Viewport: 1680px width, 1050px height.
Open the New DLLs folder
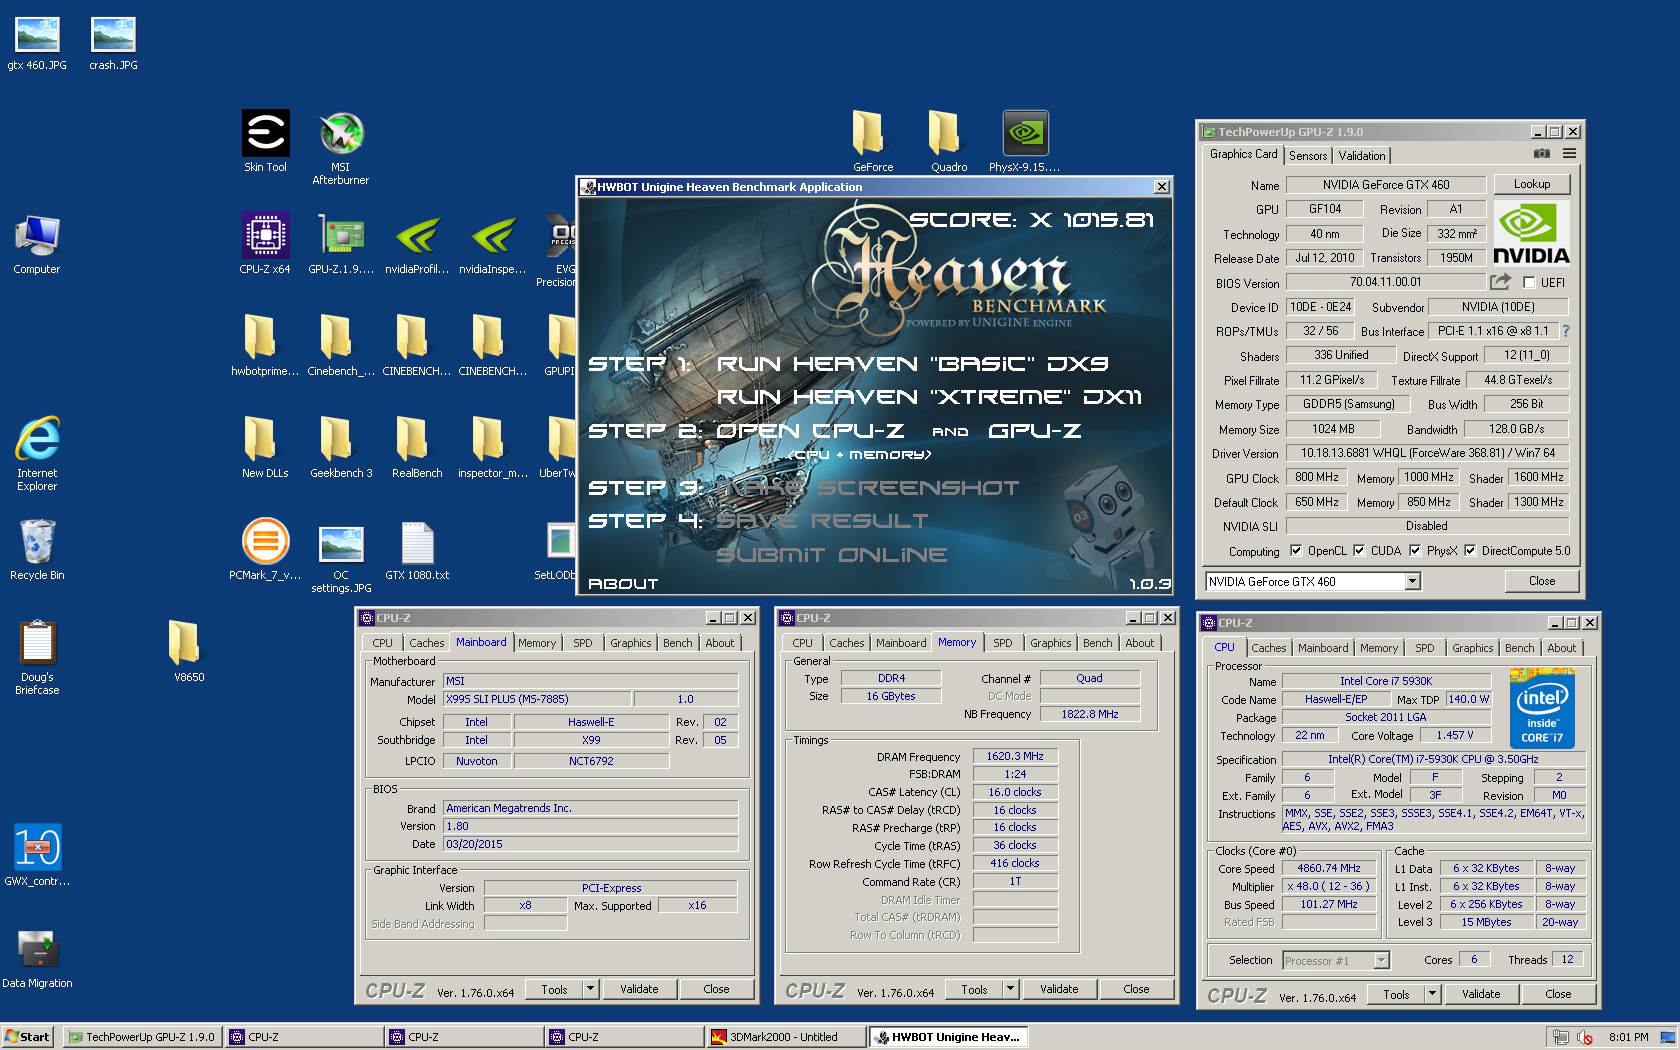tap(265, 447)
